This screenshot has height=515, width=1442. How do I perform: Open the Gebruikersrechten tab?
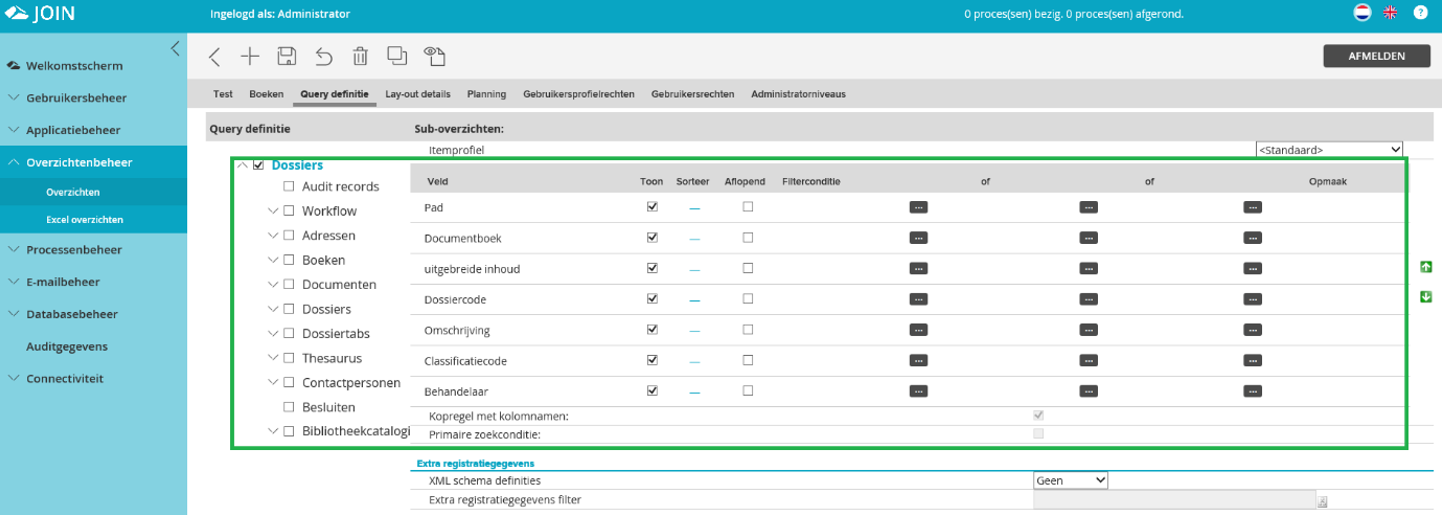click(x=692, y=94)
